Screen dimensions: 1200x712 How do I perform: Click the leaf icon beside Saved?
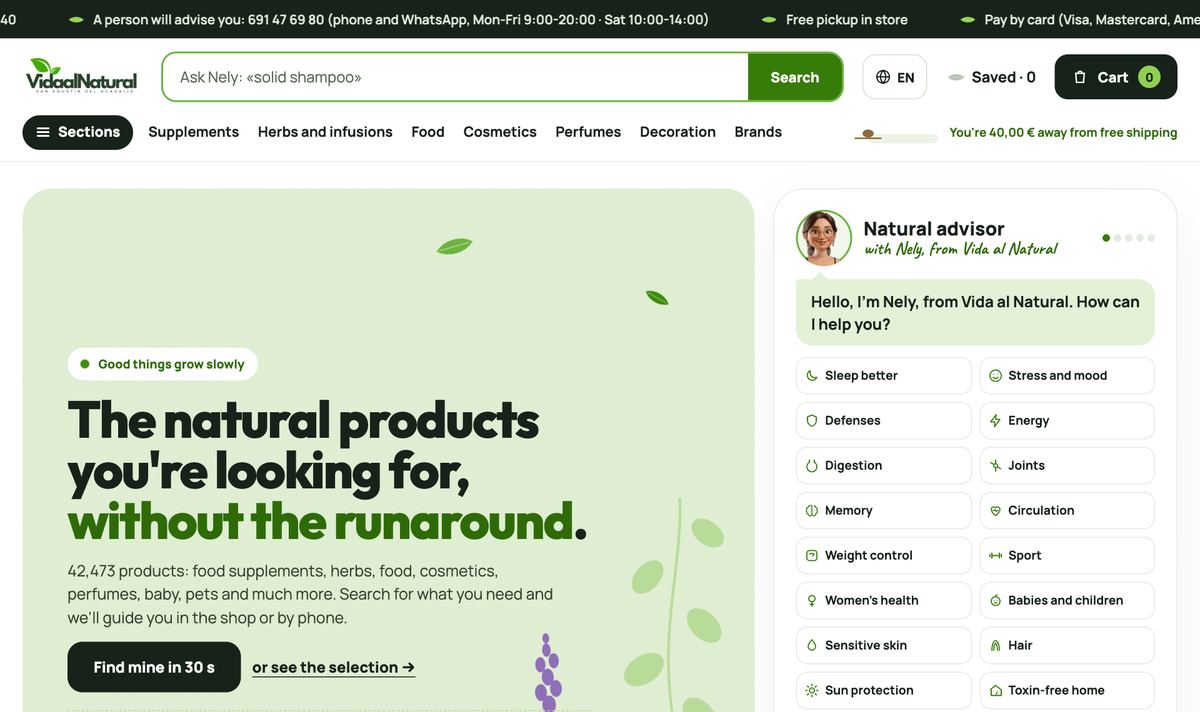956,77
